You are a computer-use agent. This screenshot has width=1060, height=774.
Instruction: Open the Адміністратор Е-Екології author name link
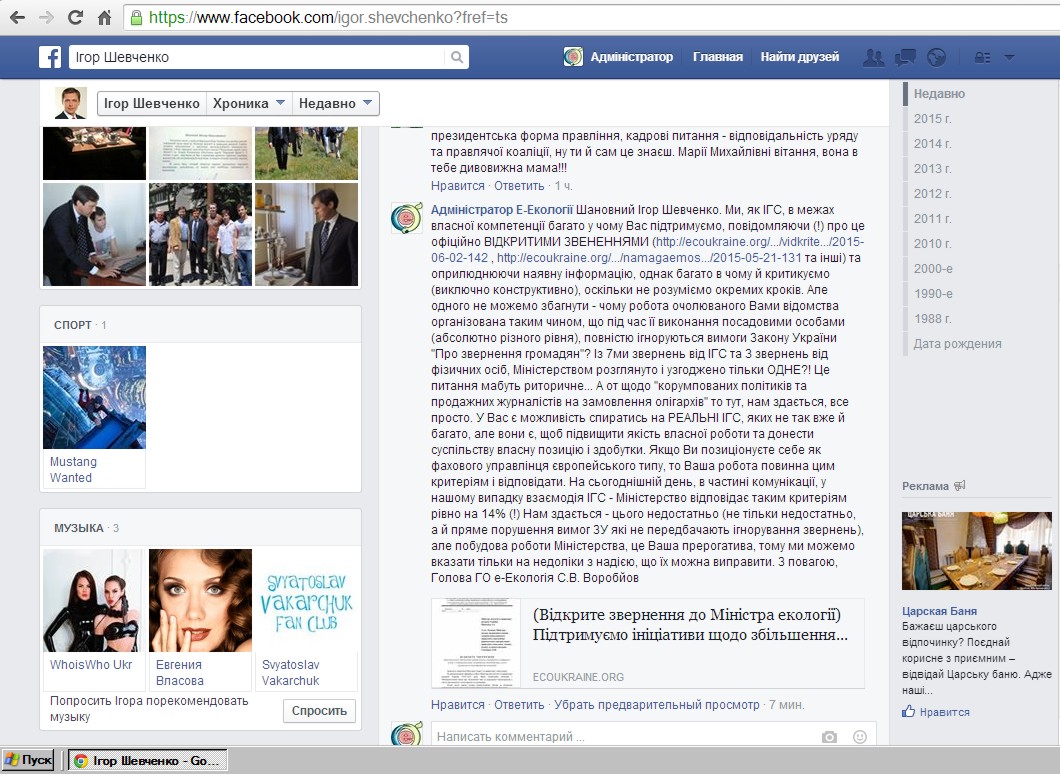(502, 210)
